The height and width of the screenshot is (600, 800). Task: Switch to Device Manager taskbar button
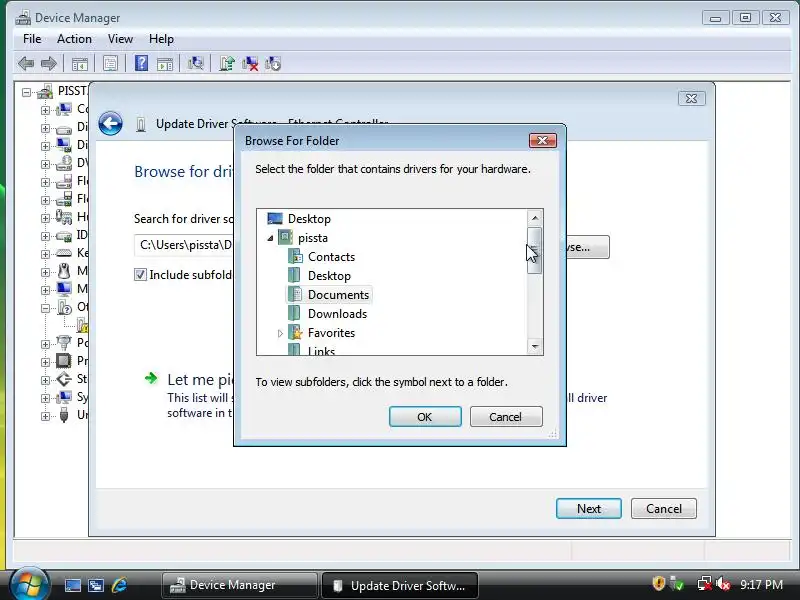pyautogui.click(x=239, y=585)
